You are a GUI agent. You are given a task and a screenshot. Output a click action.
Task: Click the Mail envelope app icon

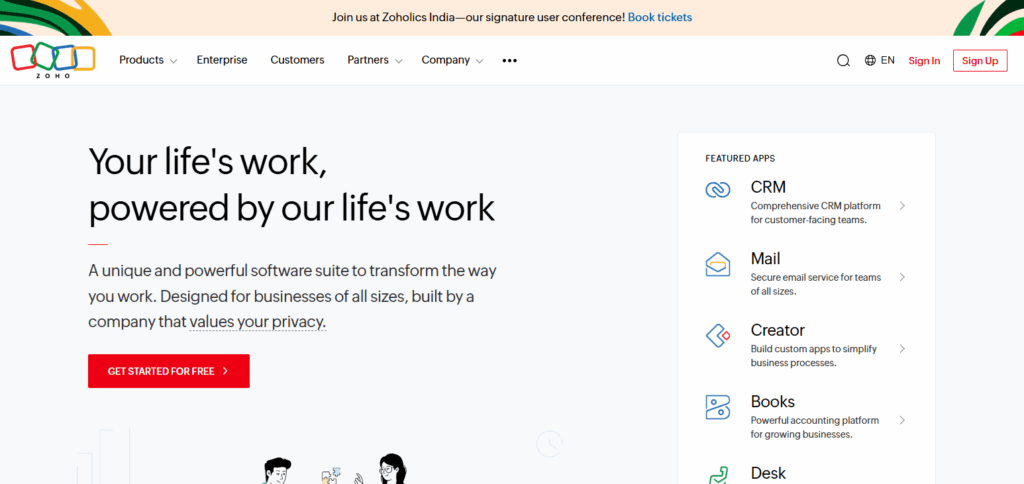[x=718, y=264]
